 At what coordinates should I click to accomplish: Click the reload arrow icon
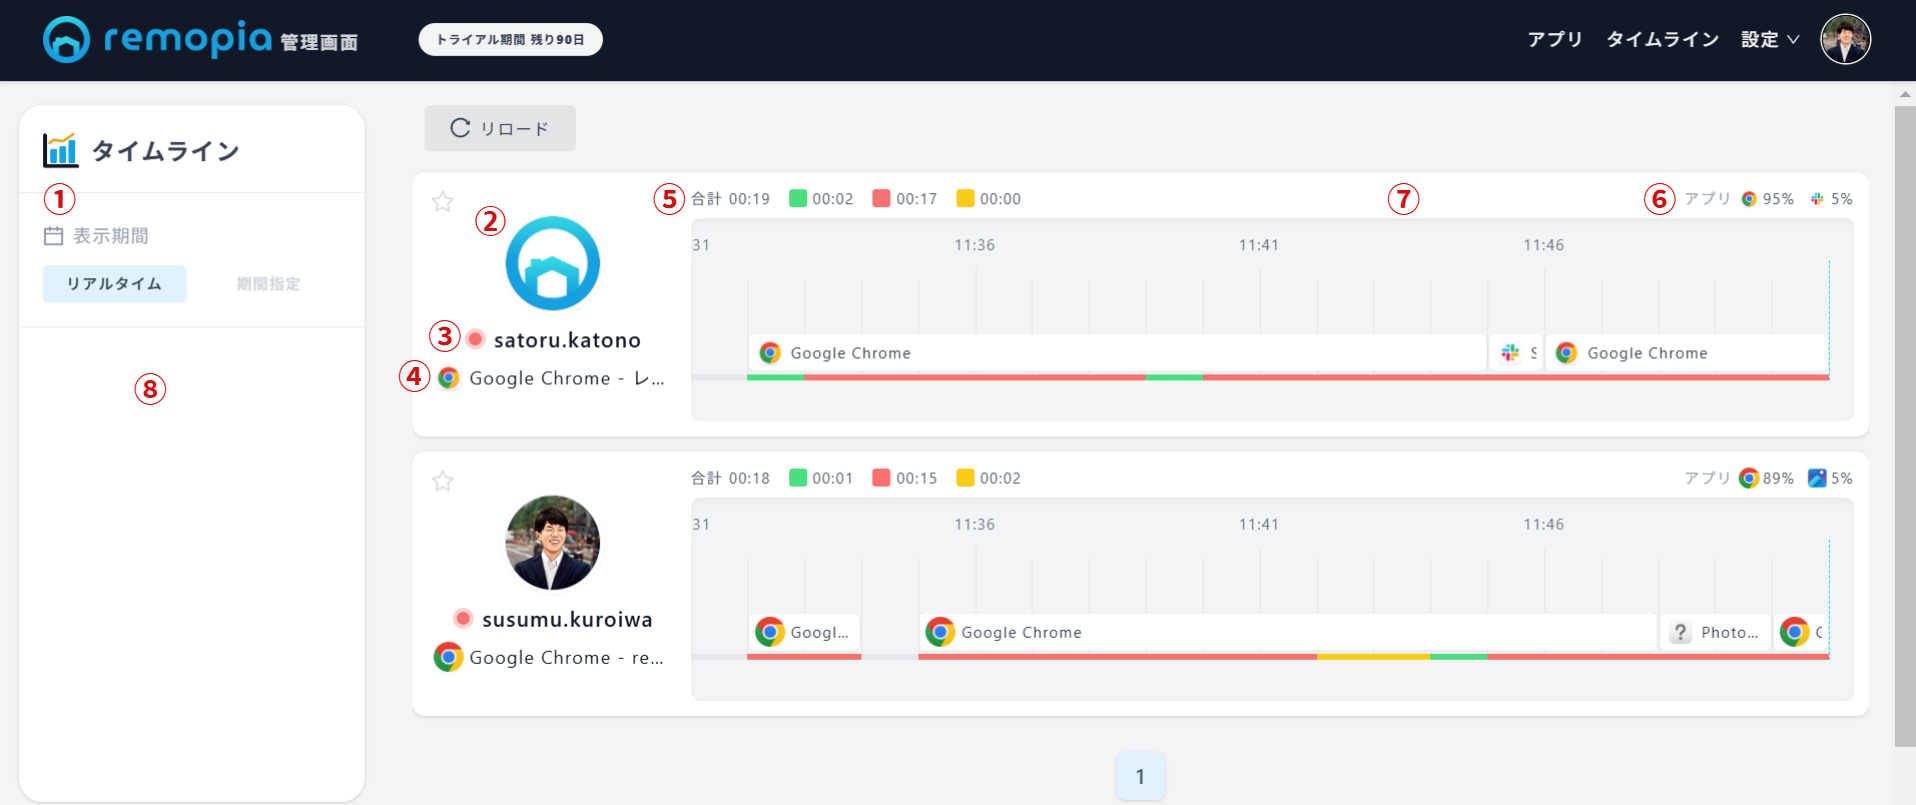(460, 128)
